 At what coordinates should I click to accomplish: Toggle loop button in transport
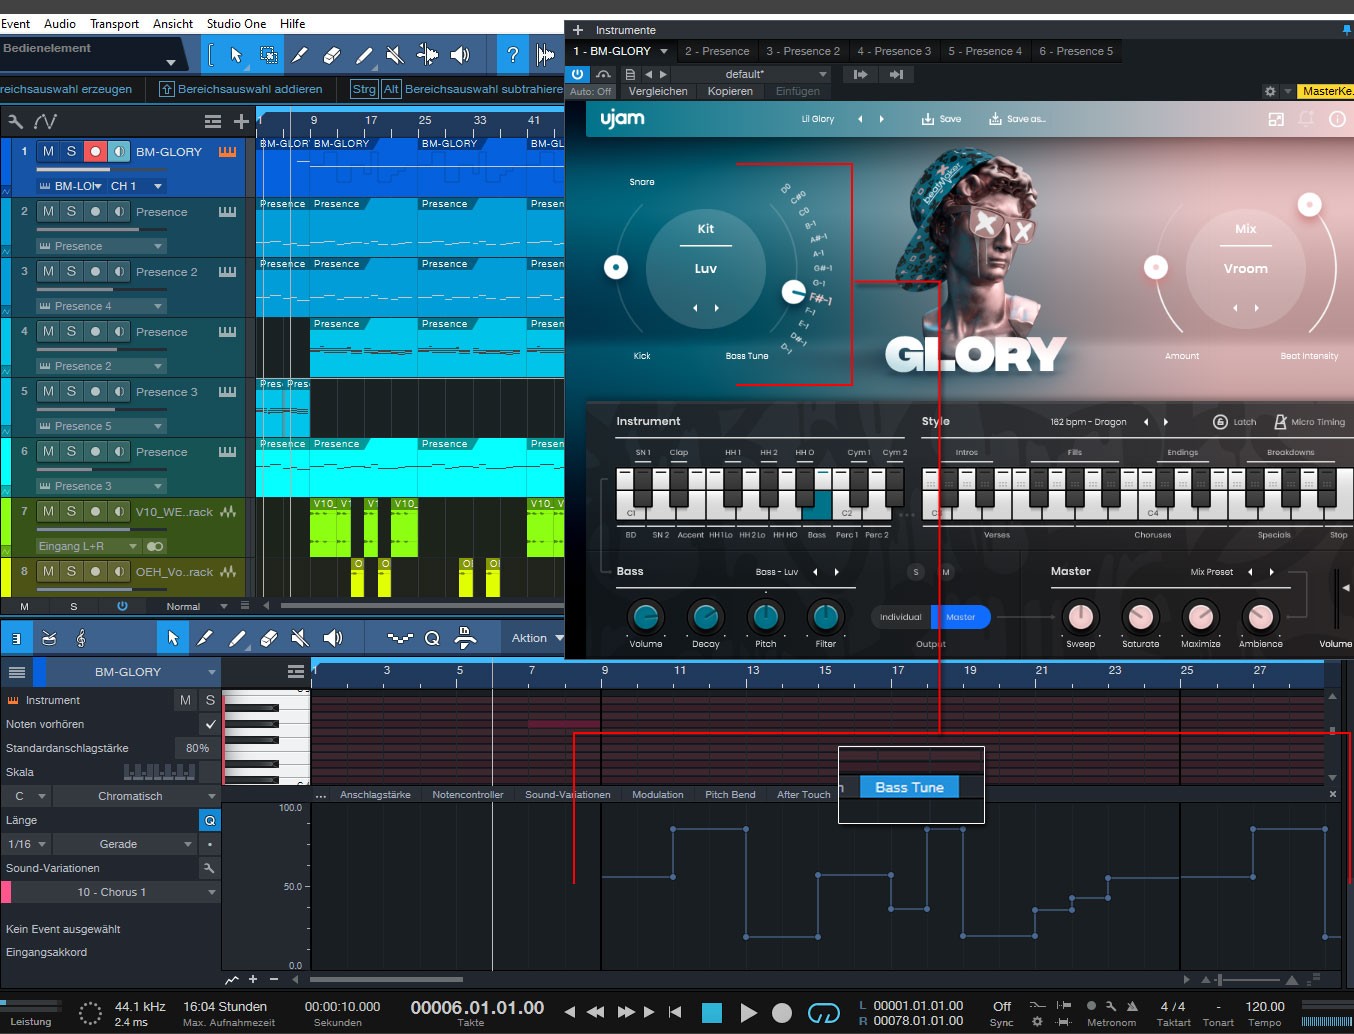pyautogui.click(x=823, y=1013)
